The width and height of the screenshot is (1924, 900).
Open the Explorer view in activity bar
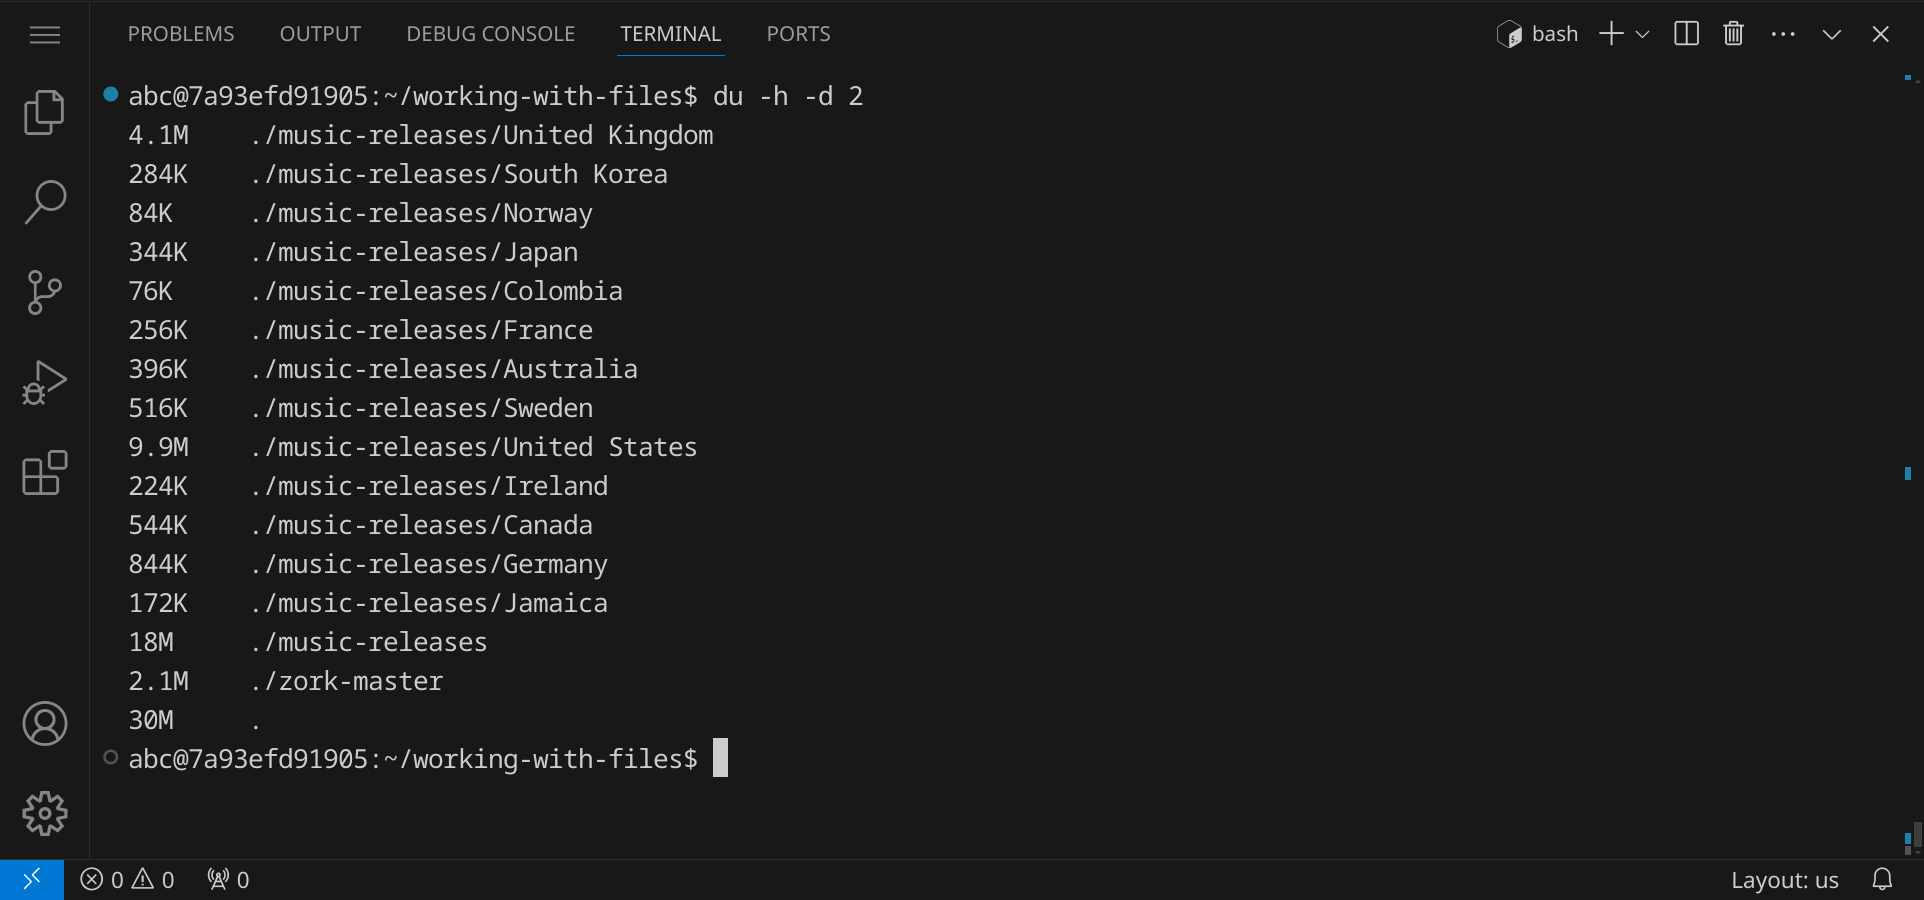44,112
